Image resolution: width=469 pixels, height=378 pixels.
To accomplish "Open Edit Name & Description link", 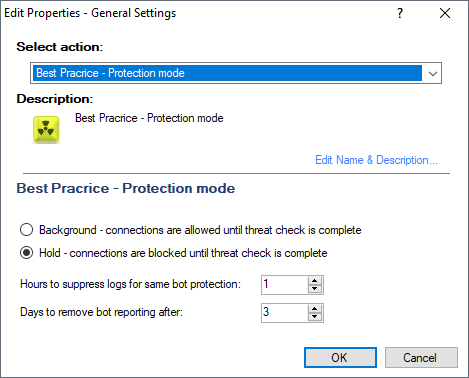I will click(x=376, y=160).
